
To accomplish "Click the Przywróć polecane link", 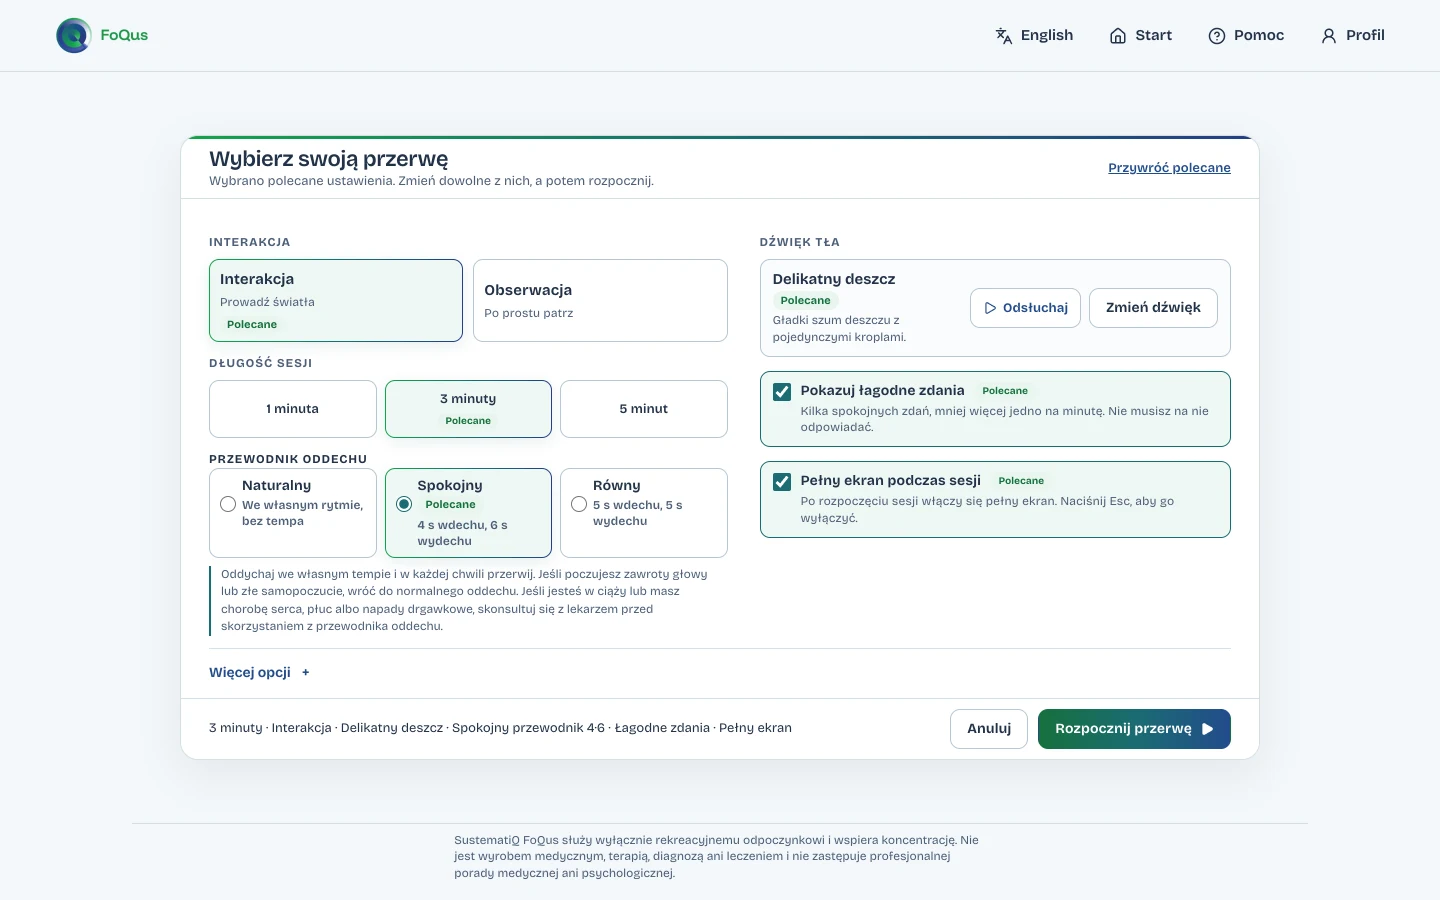I will pyautogui.click(x=1169, y=168).
